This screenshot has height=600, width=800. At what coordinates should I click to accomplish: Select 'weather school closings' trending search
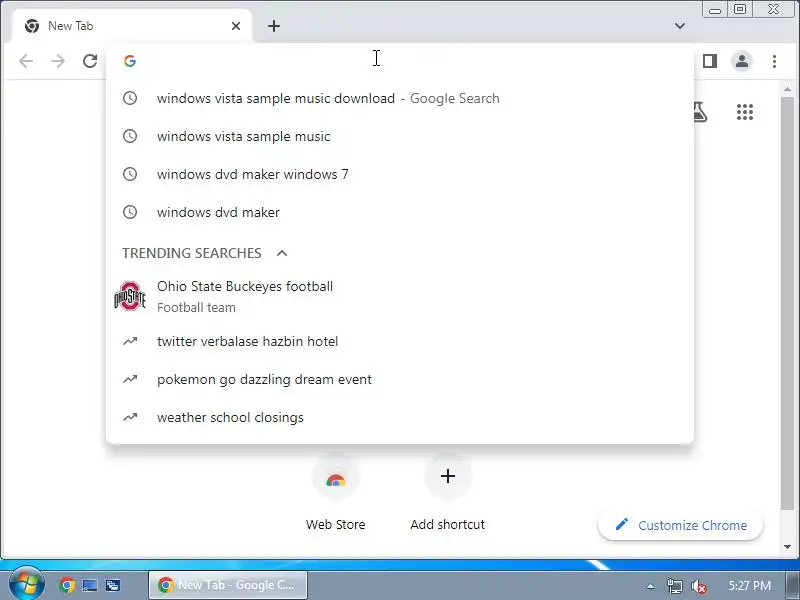[x=399, y=417]
